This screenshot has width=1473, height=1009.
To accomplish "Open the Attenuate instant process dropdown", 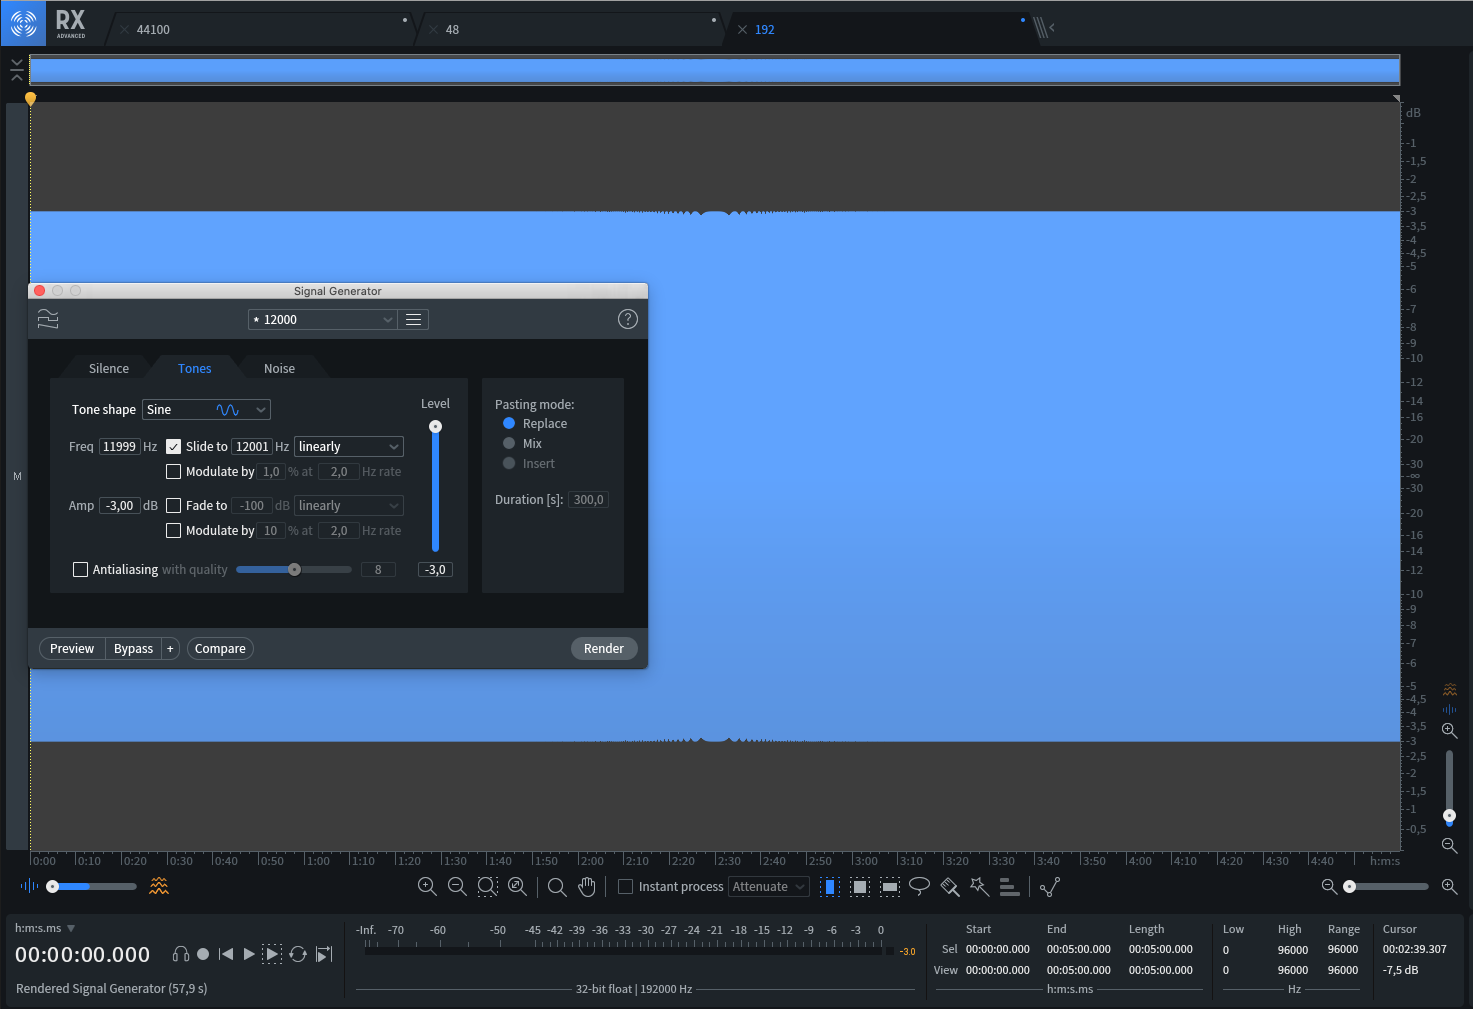I will tap(768, 887).
